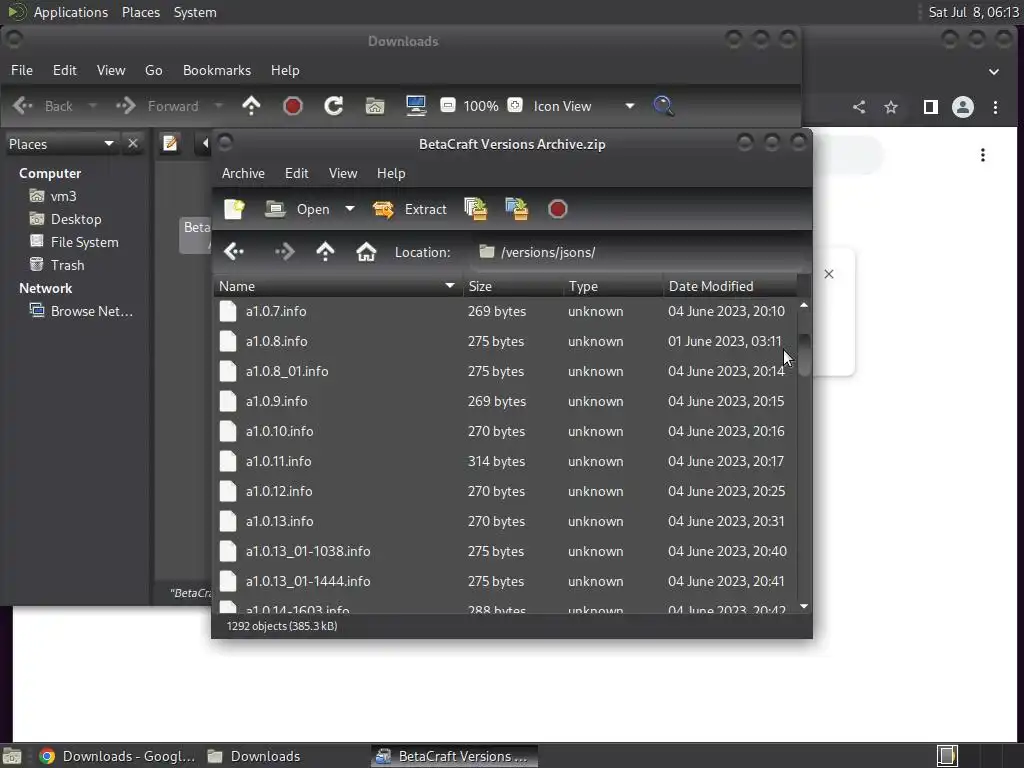The image size is (1024, 768).
Task: Open the Edit menu in archive manager
Action: pyautogui.click(x=296, y=173)
